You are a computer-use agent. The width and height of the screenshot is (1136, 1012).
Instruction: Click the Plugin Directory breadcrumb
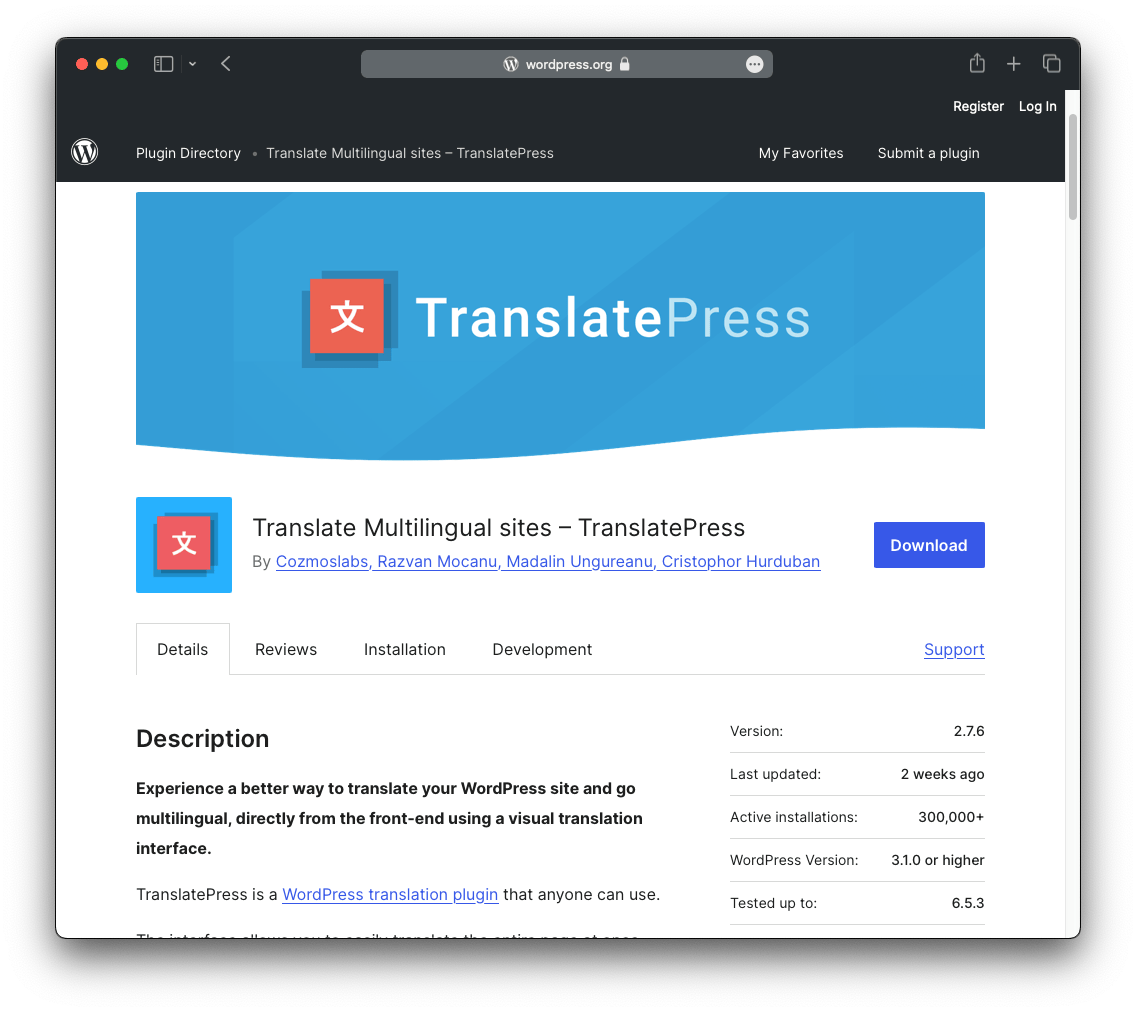(188, 153)
